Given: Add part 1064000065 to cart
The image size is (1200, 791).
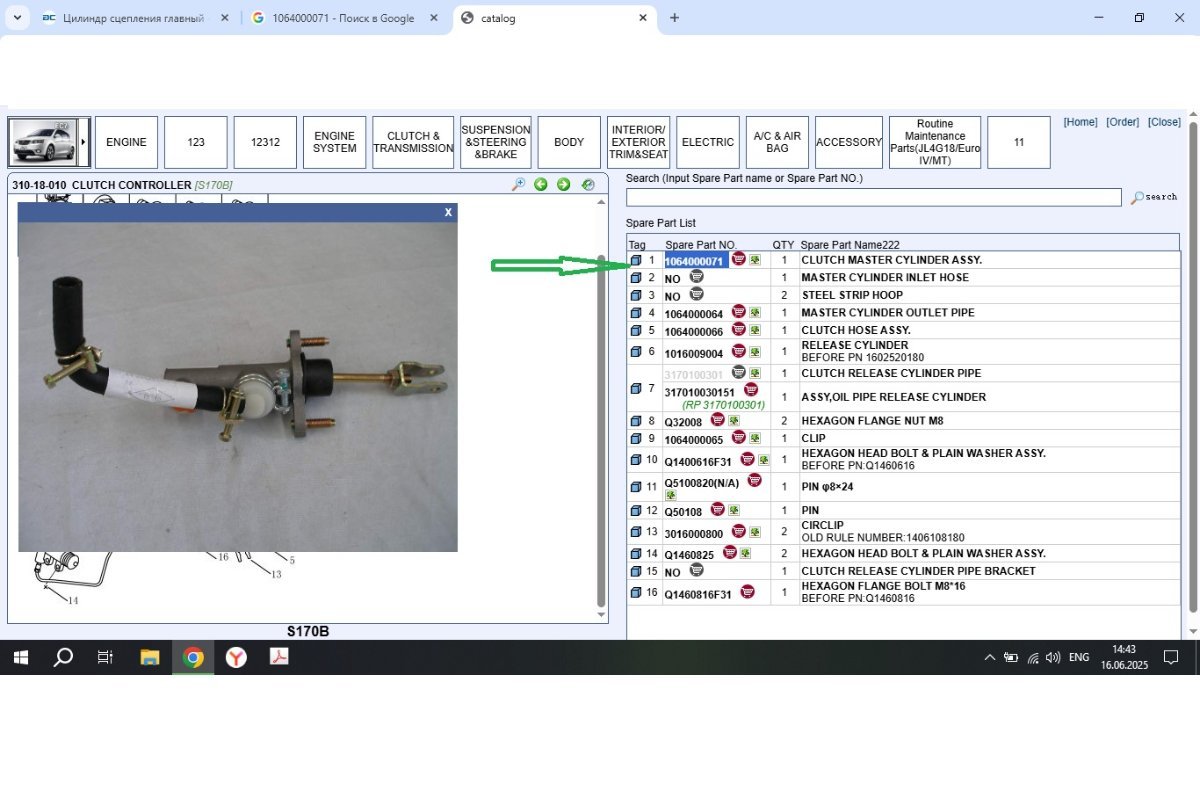Looking at the screenshot, I should [x=738, y=438].
